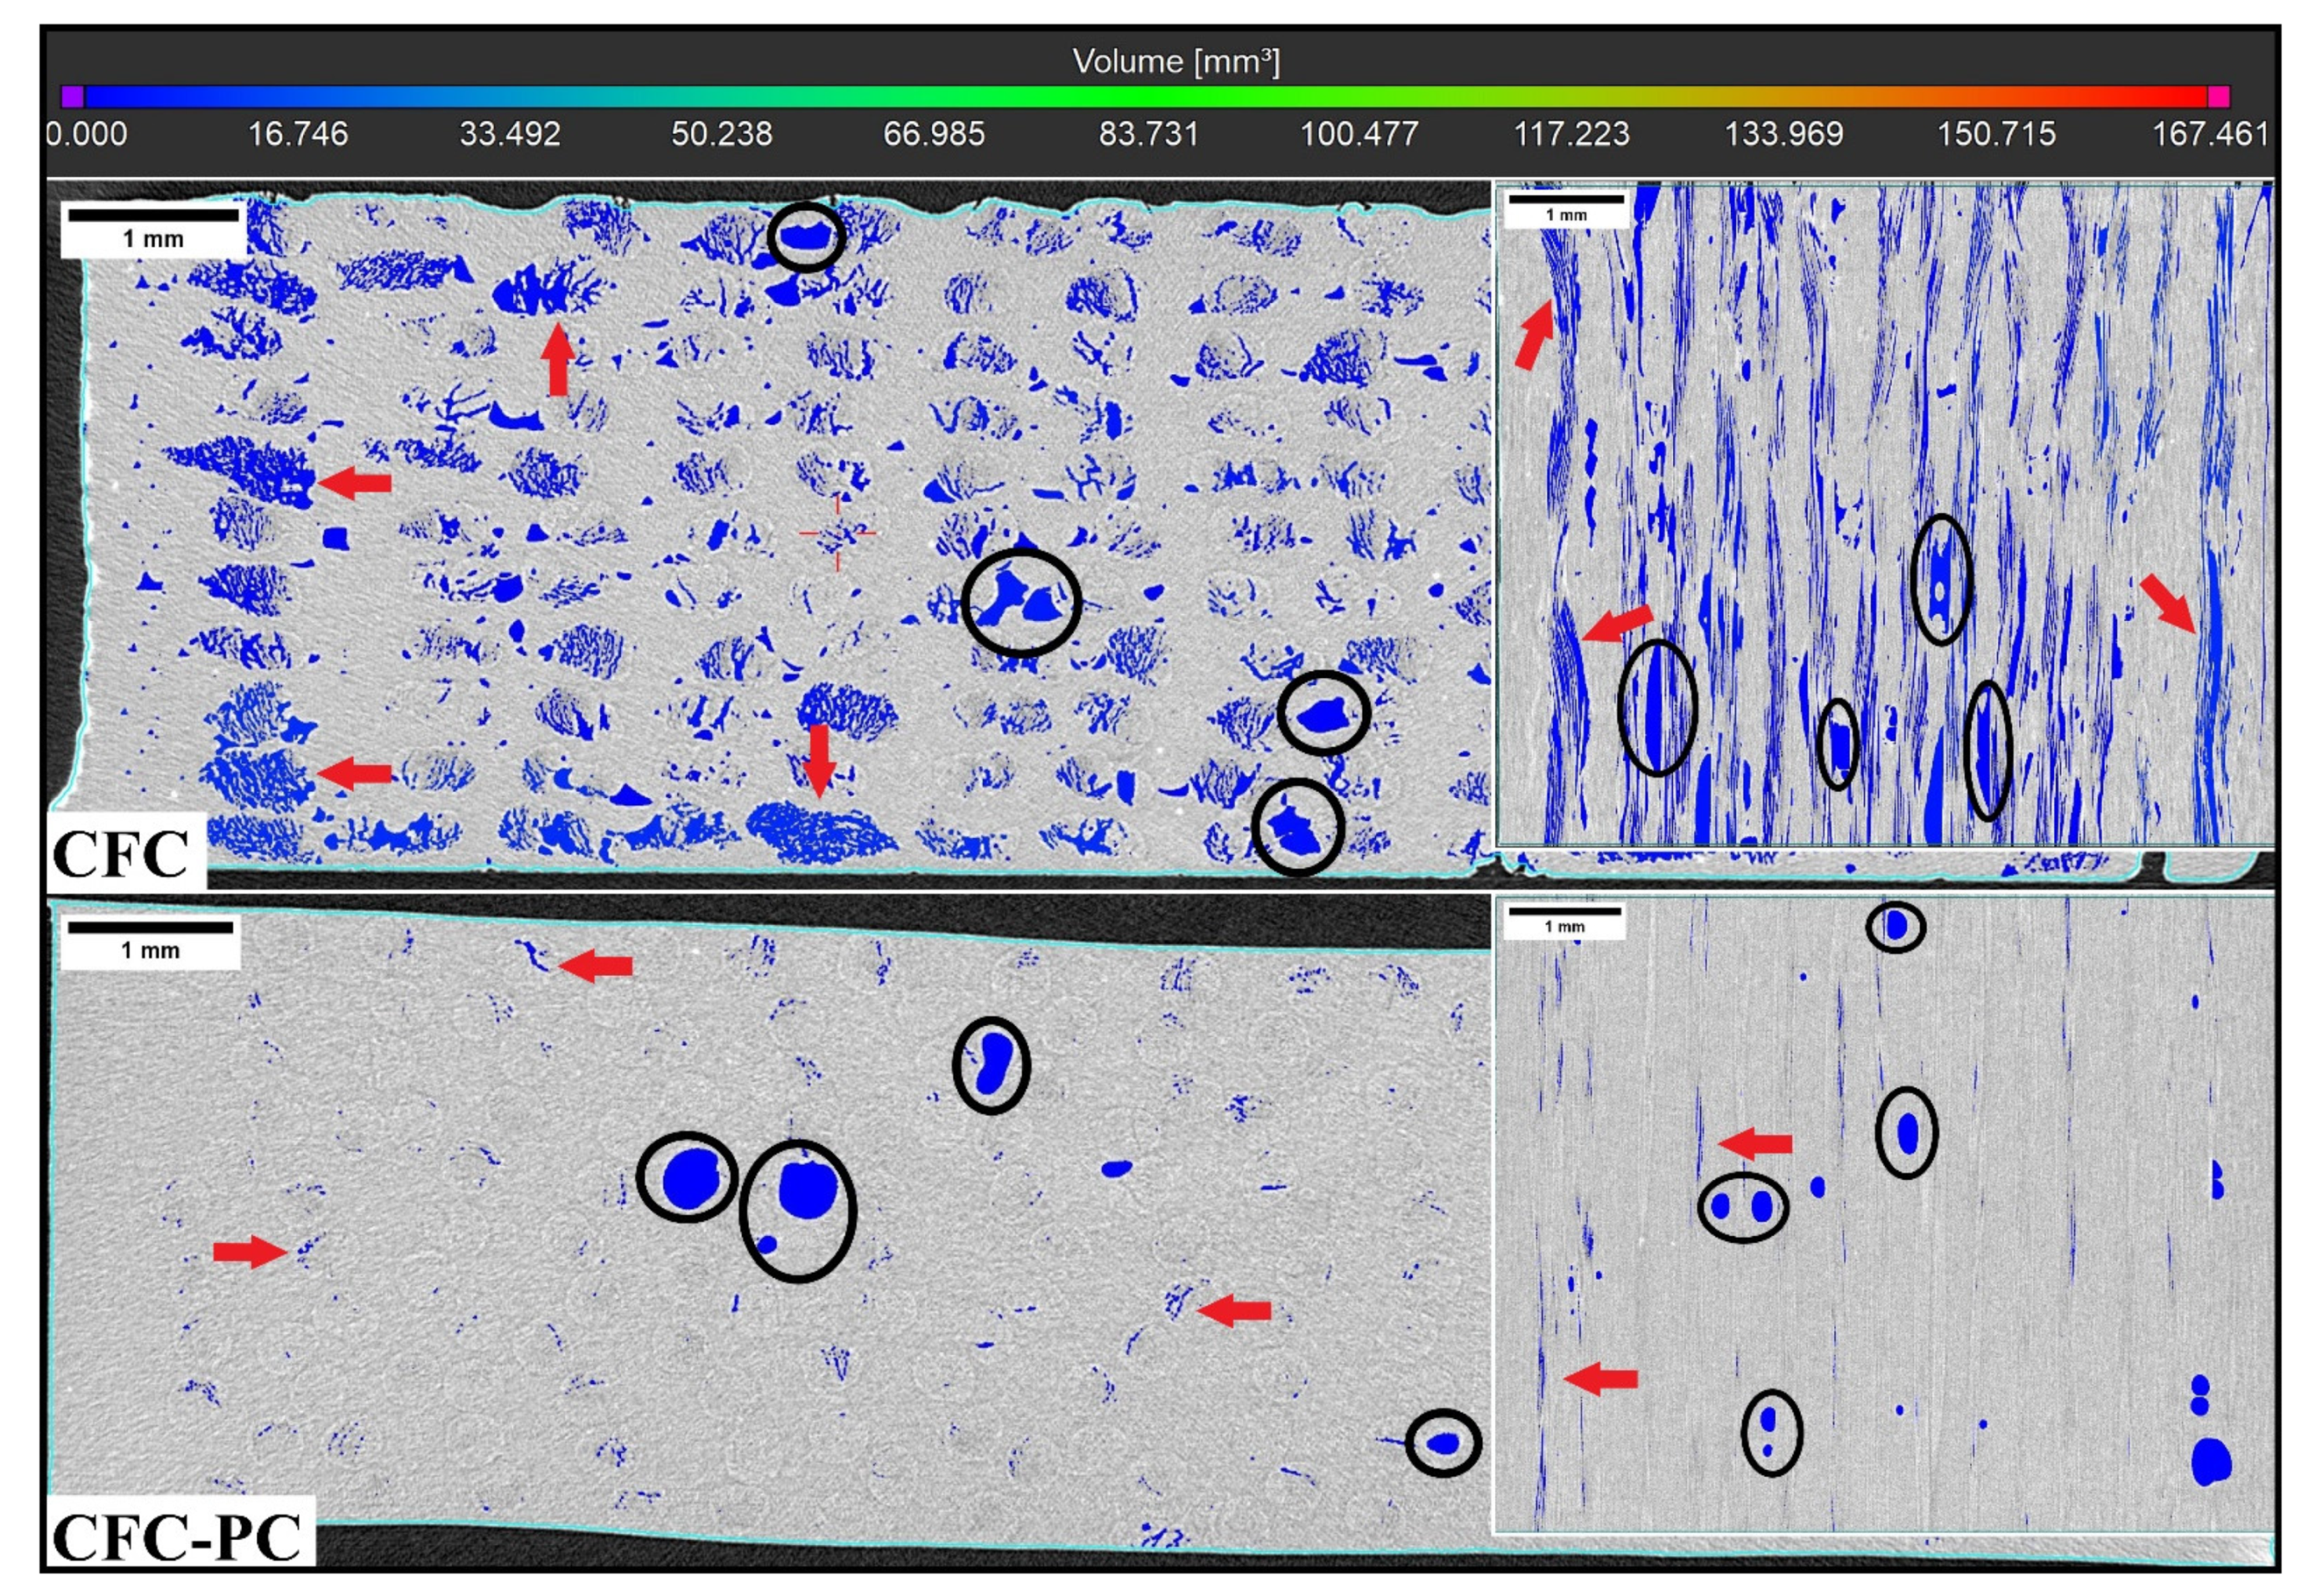The image size is (2301, 1596).
Task: Click the downward red arrow in CFC cross-section
Action: (819, 760)
